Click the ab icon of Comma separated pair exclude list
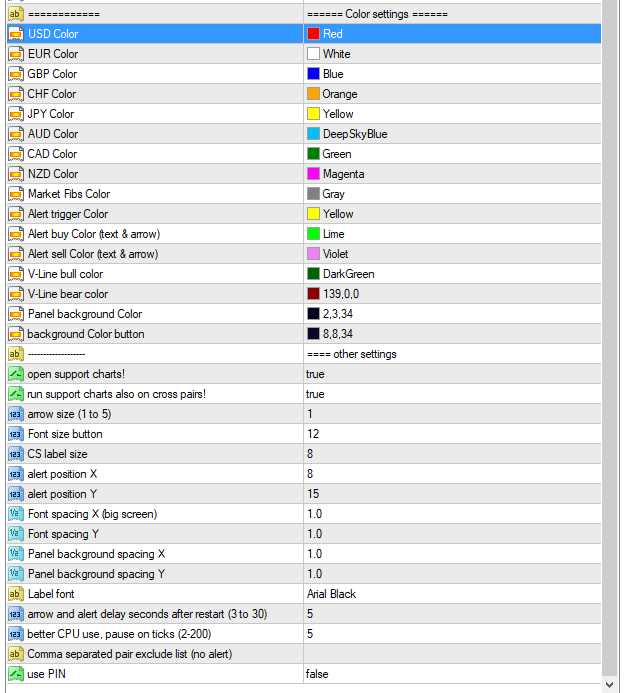Image resolution: width=624 pixels, height=693 pixels. 16,654
